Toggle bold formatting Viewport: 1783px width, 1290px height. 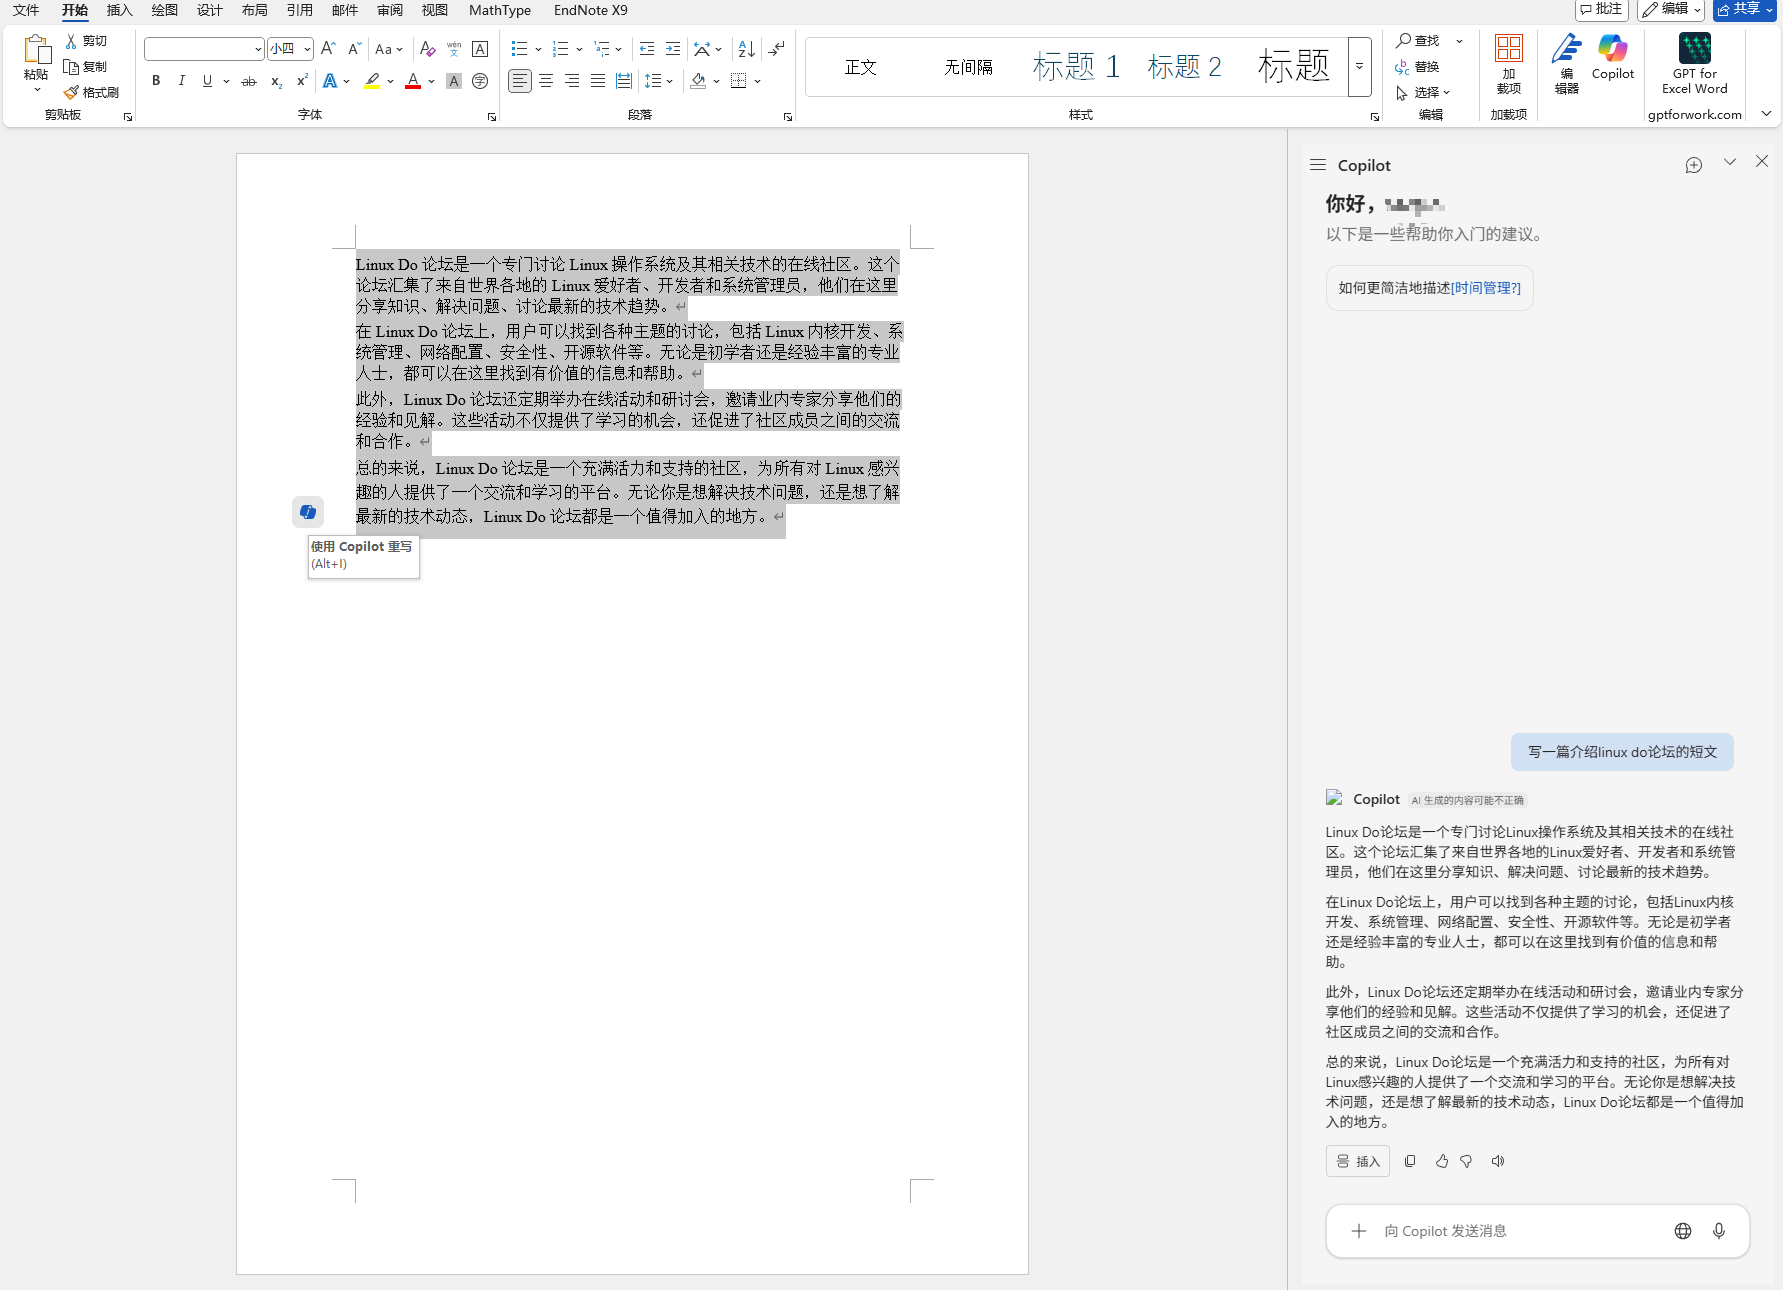(x=156, y=81)
